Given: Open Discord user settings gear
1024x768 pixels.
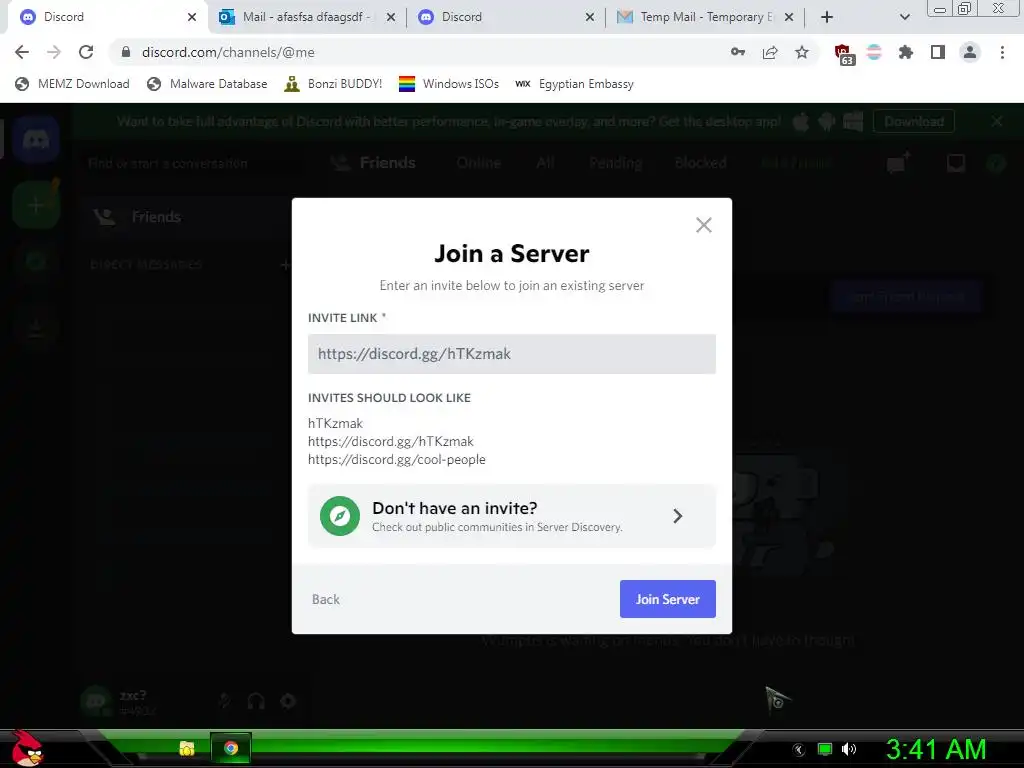Looking at the screenshot, I should (x=288, y=701).
